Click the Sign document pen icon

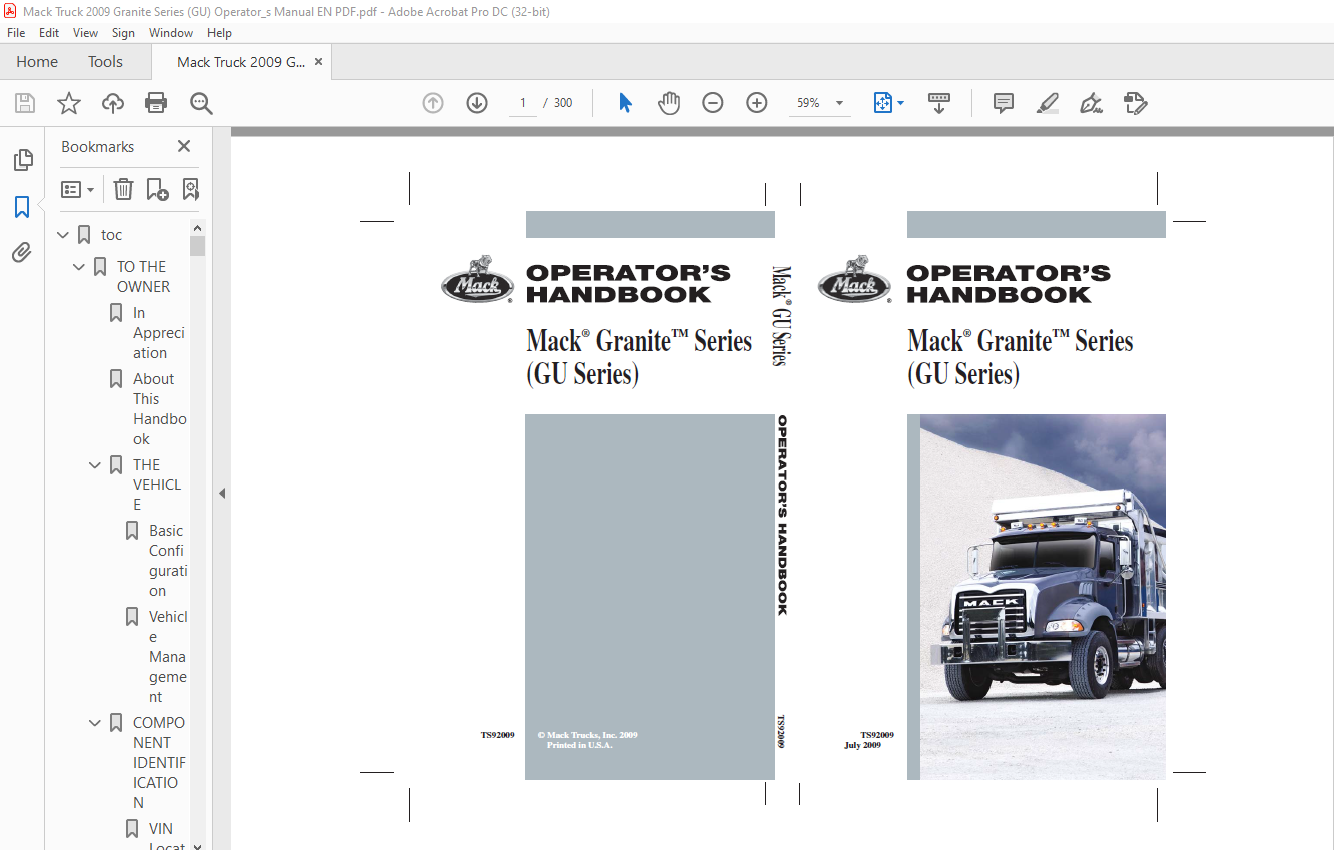coord(1091,103)
